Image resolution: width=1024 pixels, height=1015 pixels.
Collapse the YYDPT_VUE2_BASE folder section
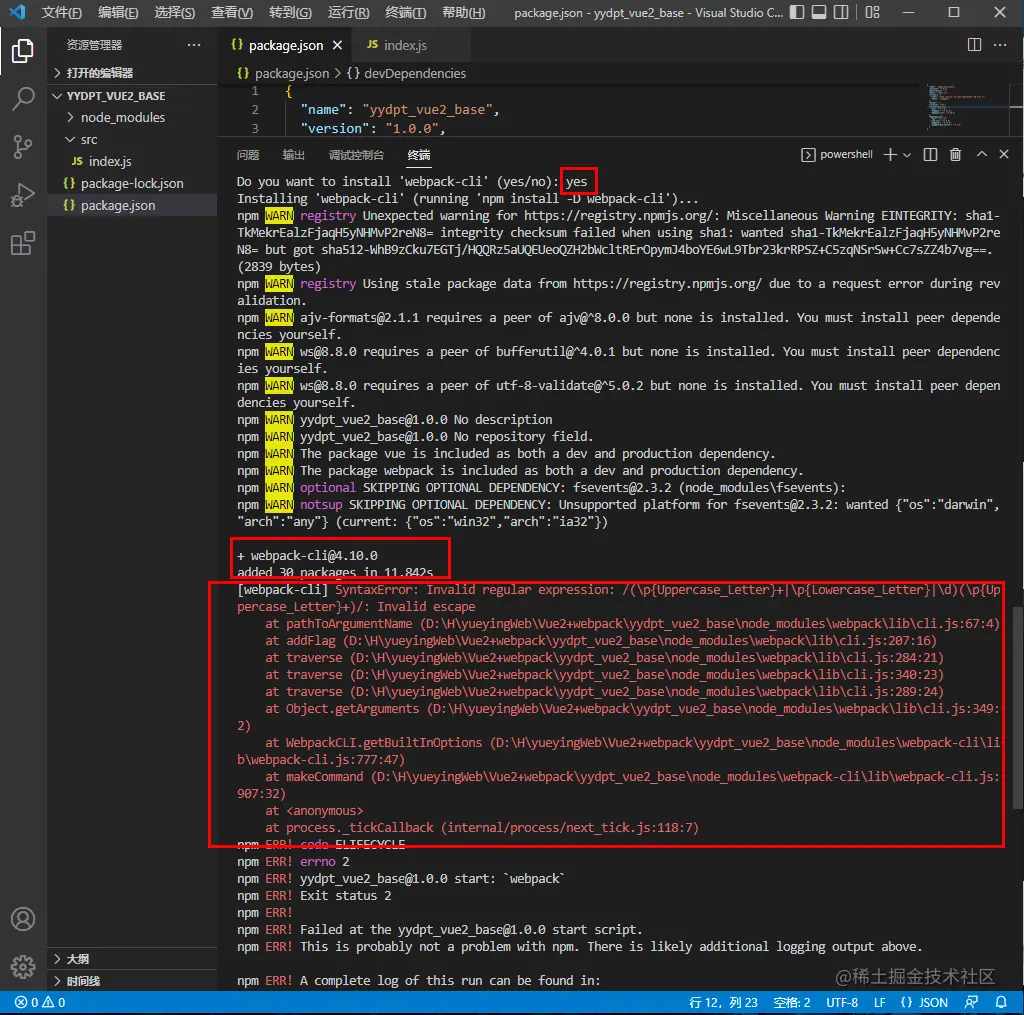pyautogui.click(x=132, y=96)
